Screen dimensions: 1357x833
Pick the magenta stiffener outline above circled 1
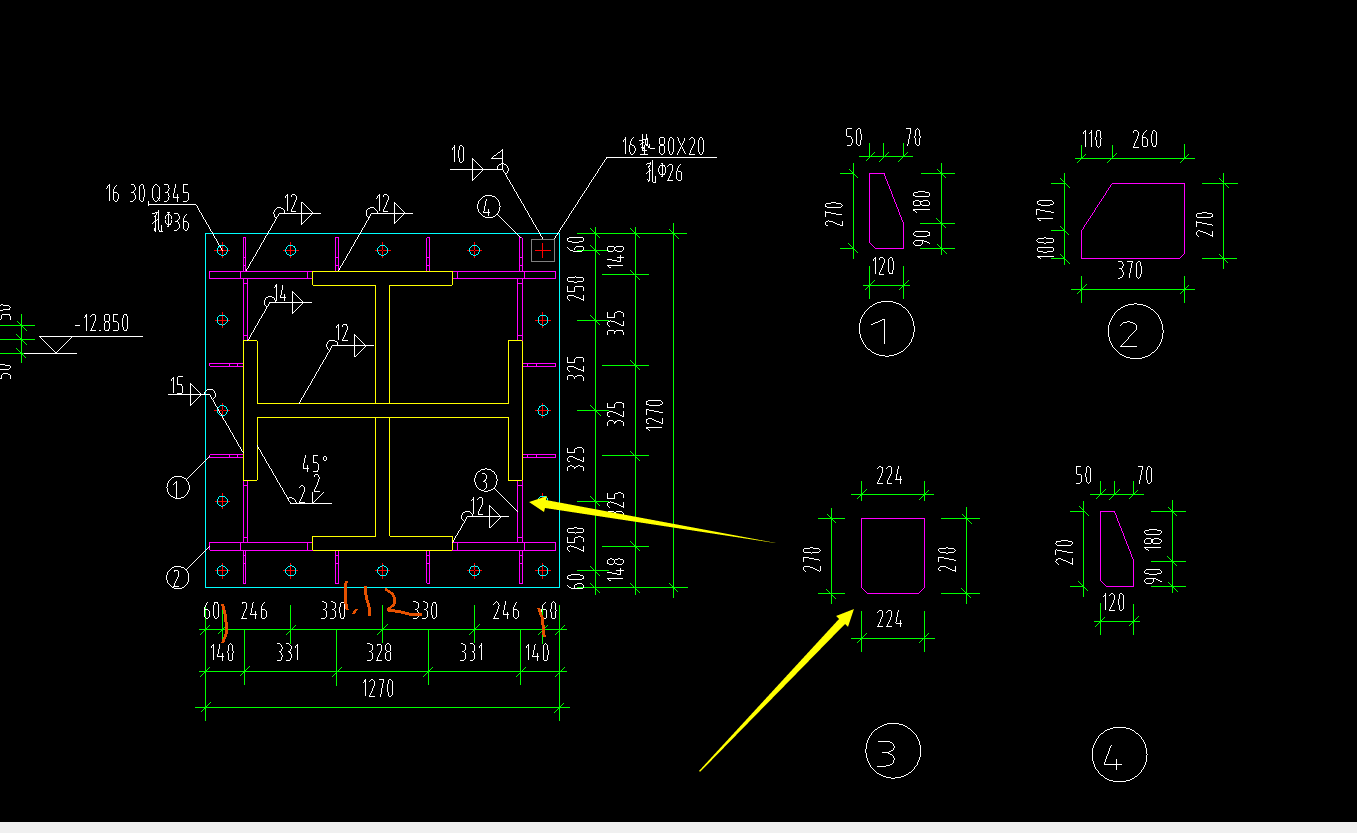tap(887, 211)
